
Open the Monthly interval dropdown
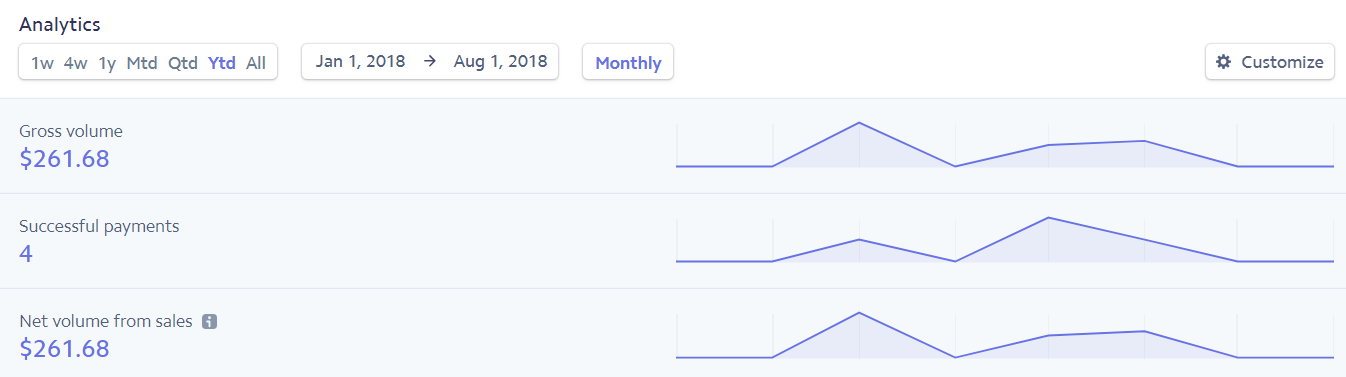coord(628,62)
